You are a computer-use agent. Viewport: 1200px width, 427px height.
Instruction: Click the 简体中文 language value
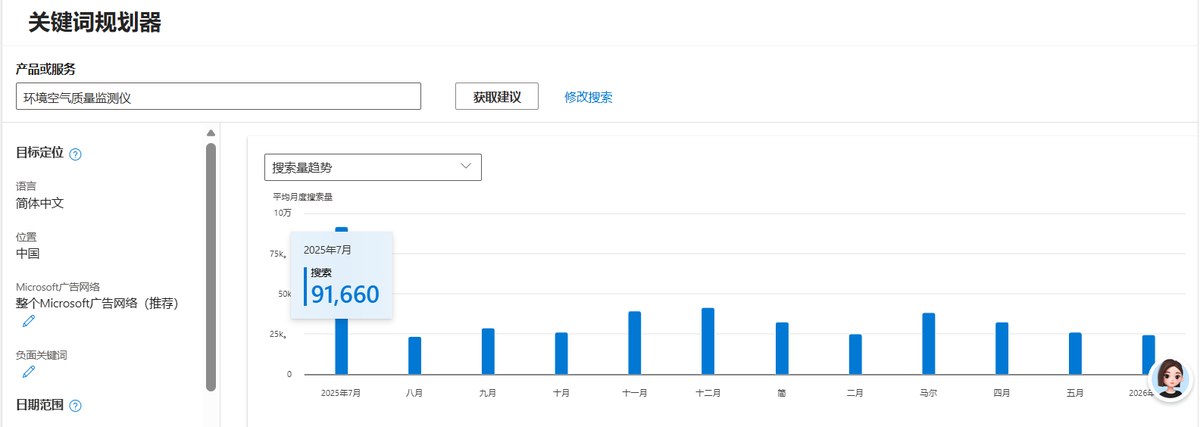tap(40, 203)
